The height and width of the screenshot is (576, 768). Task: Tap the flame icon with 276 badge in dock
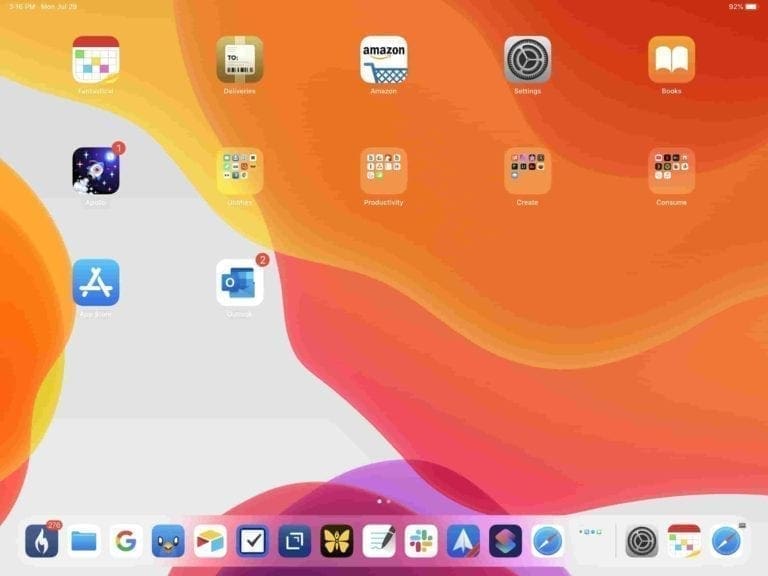[x=42, y=541]
